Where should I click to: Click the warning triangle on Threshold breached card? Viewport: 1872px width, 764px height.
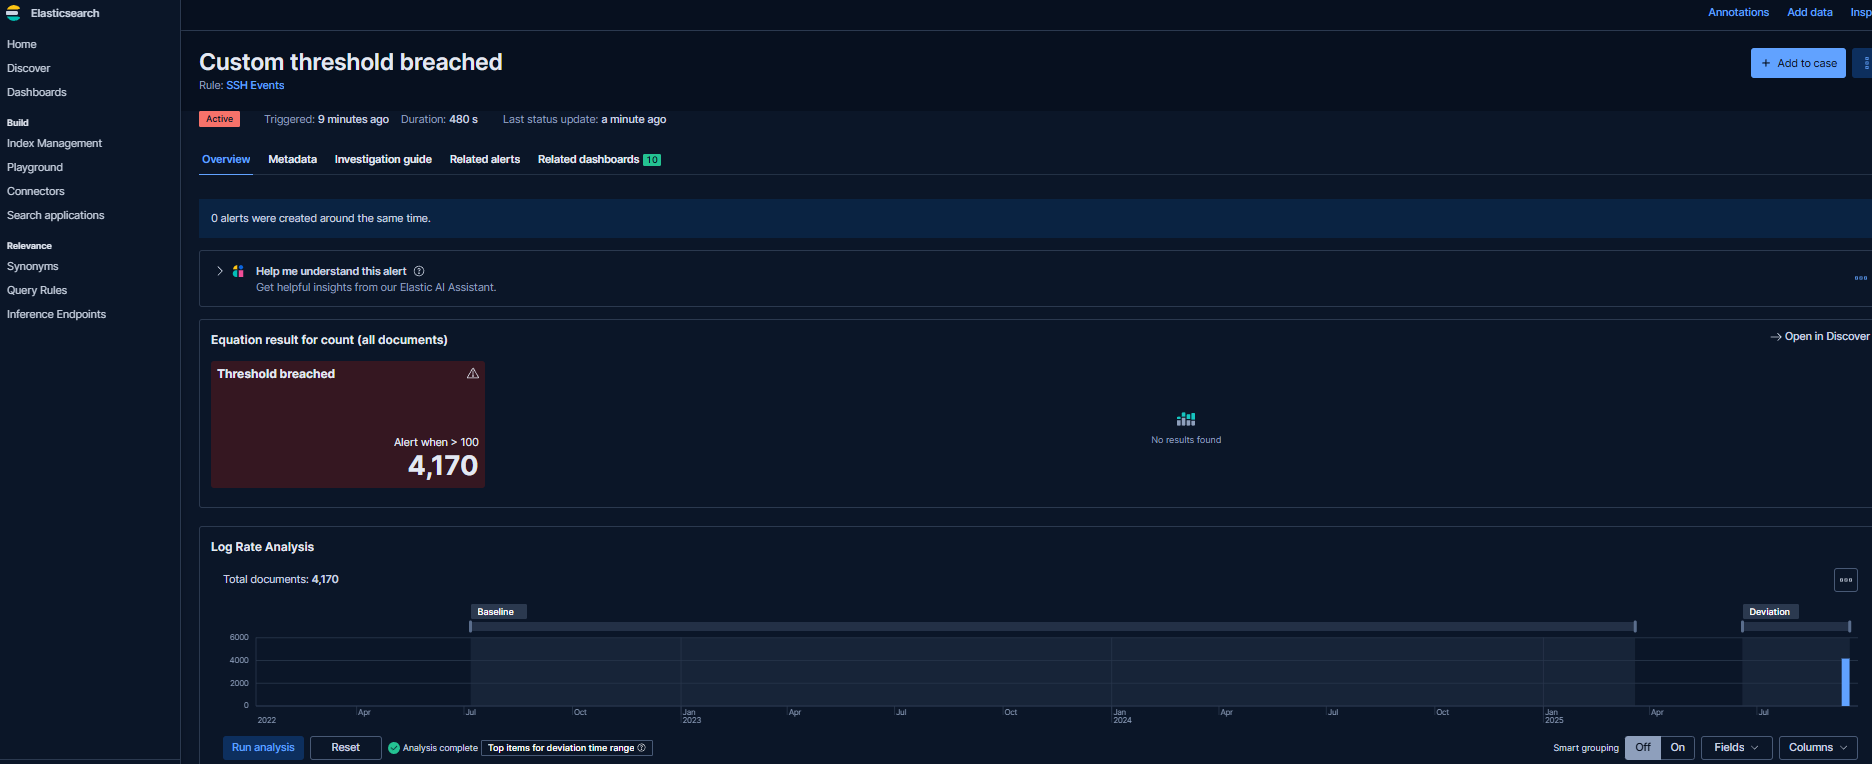pos(473,374)
